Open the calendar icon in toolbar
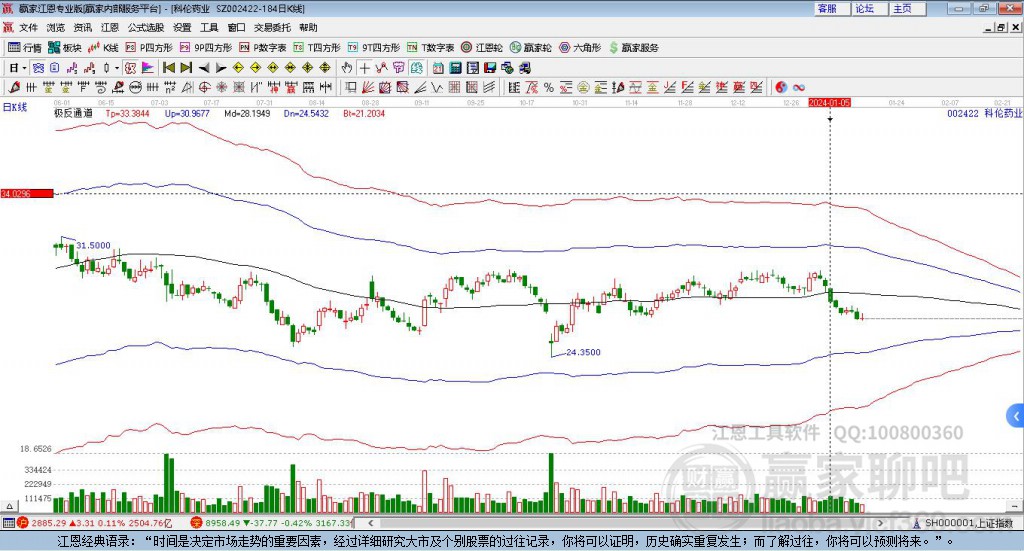 [x=438, y=68]
